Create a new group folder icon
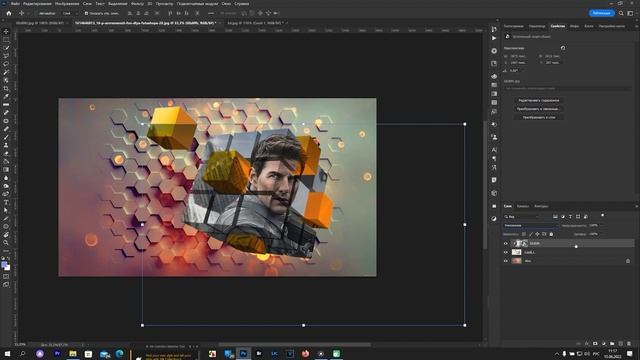The height and width of the screenshot is (360, 640). (612, 344)
